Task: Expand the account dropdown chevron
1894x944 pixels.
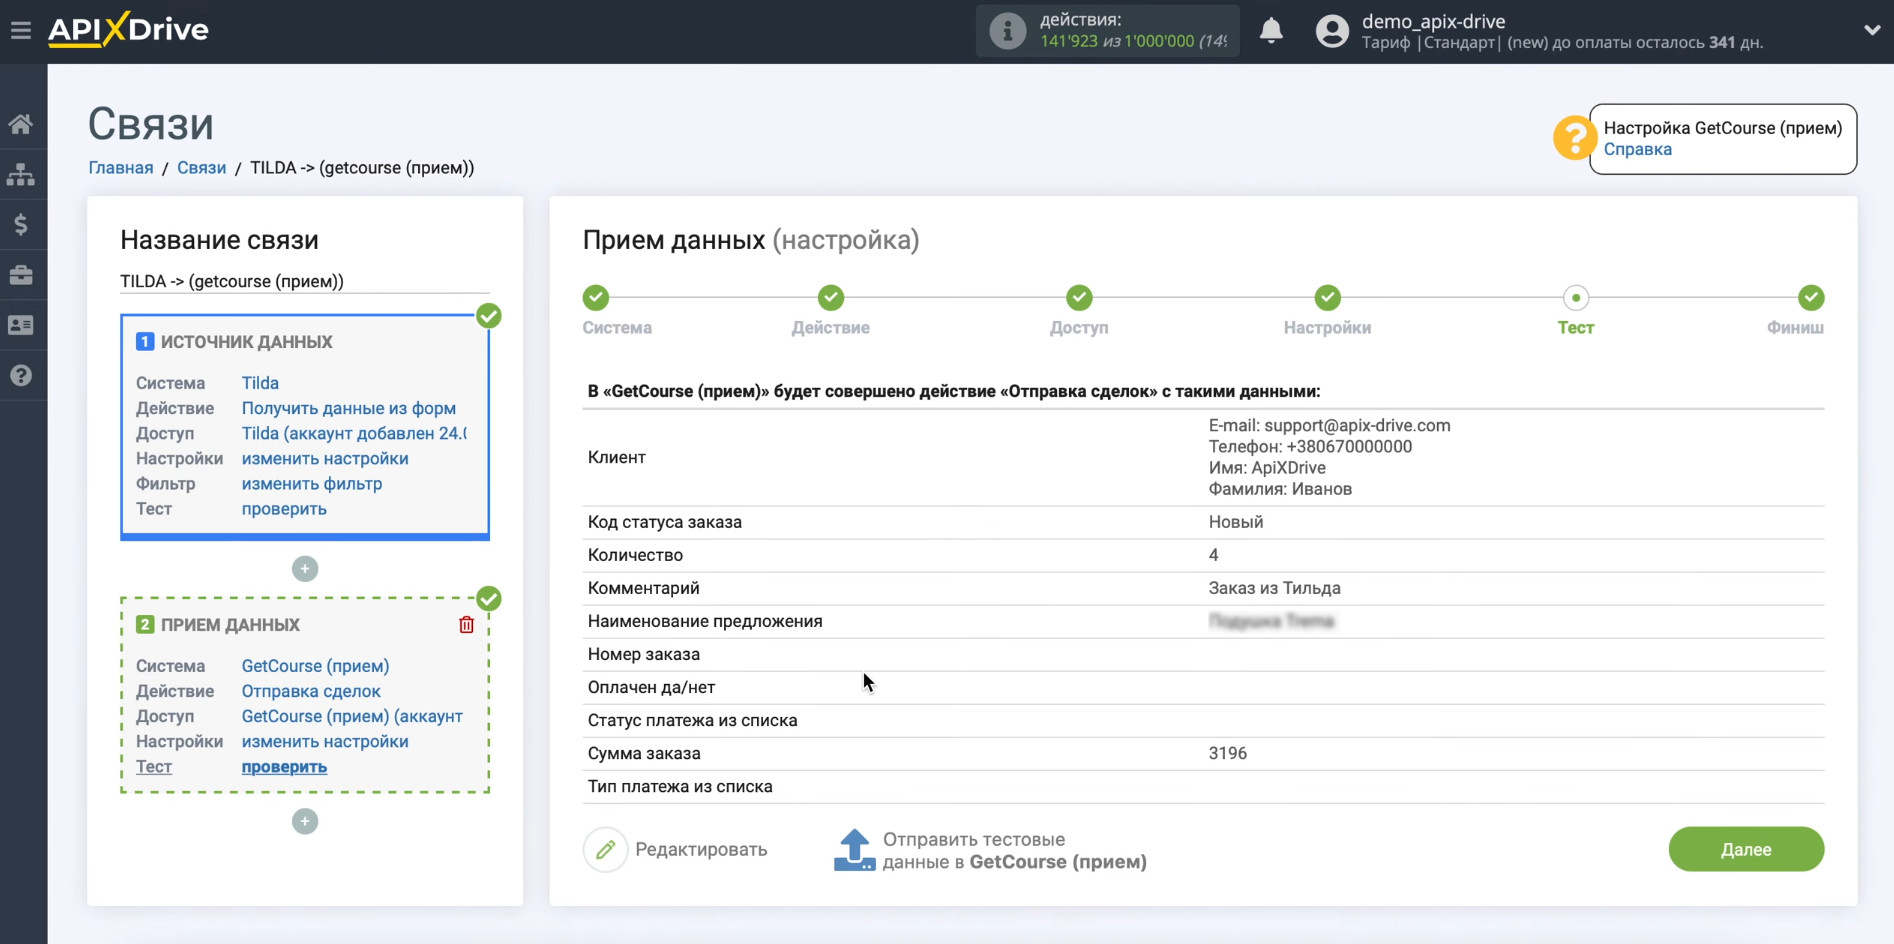Action: coord(1872,31)
